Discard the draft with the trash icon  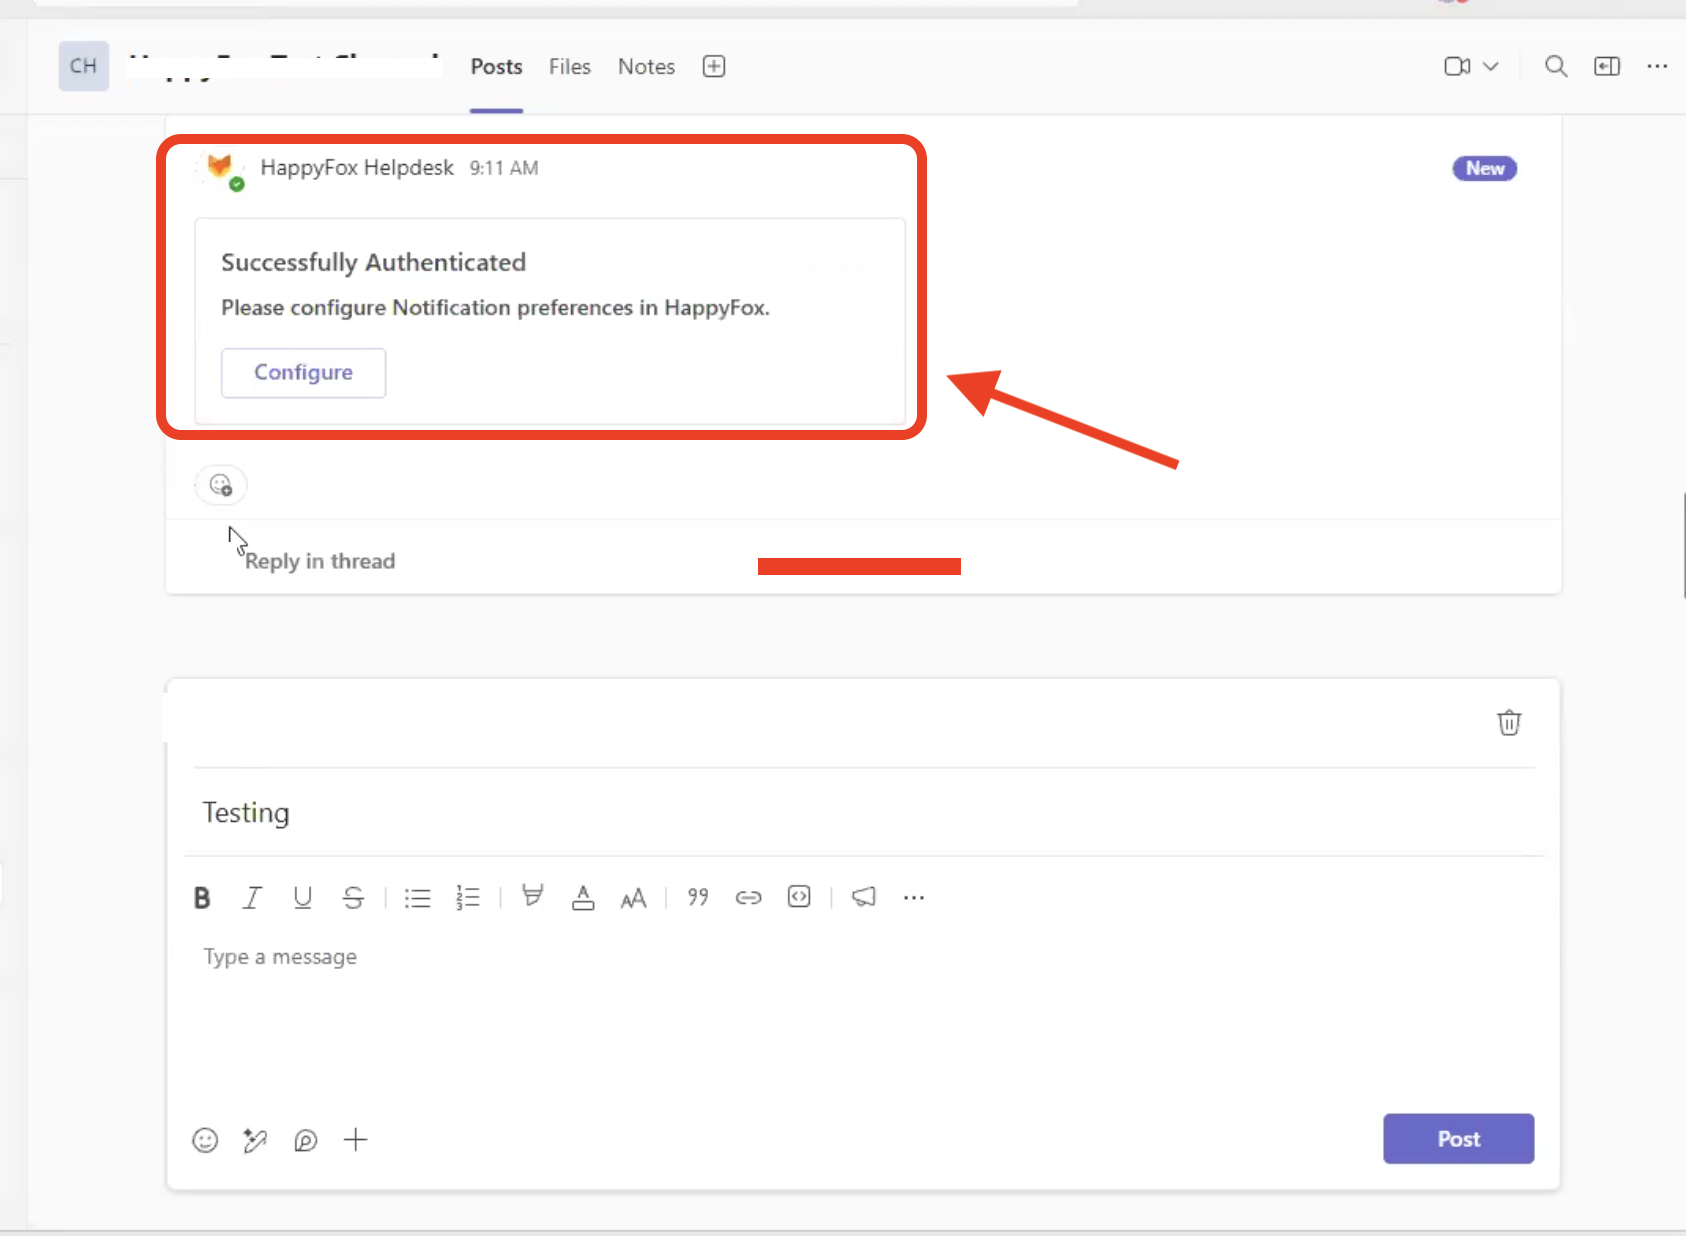[x=1509, y=722]
